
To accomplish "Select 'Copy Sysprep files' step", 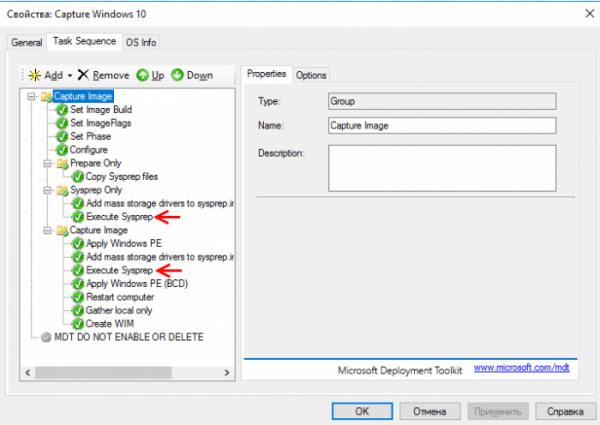I will pos(122,177).
